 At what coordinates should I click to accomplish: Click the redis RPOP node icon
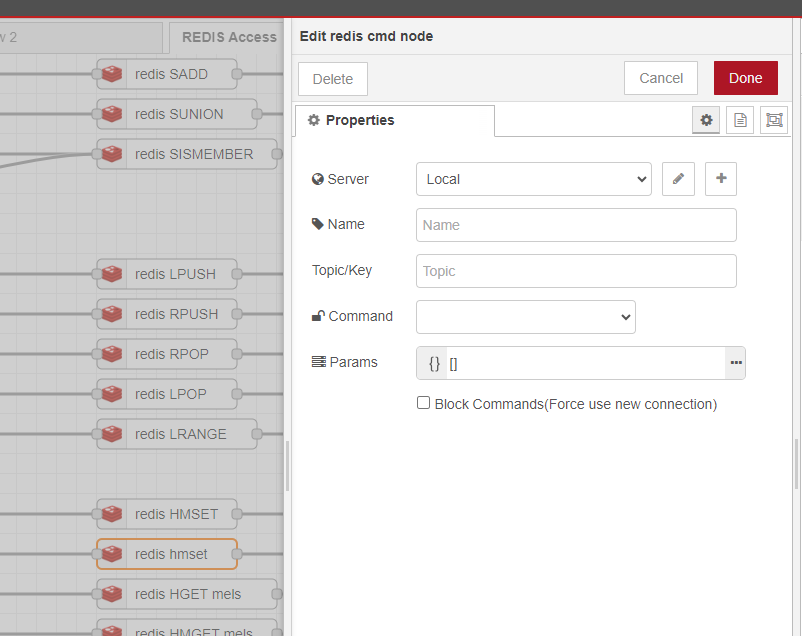pyautogui.click(x=112, y=354)
